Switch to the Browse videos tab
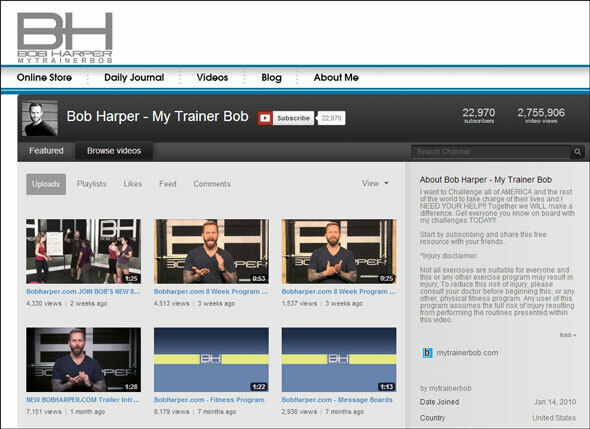This screenshot has height=429, width=590. pyautogui.click(x=114, y=151)
